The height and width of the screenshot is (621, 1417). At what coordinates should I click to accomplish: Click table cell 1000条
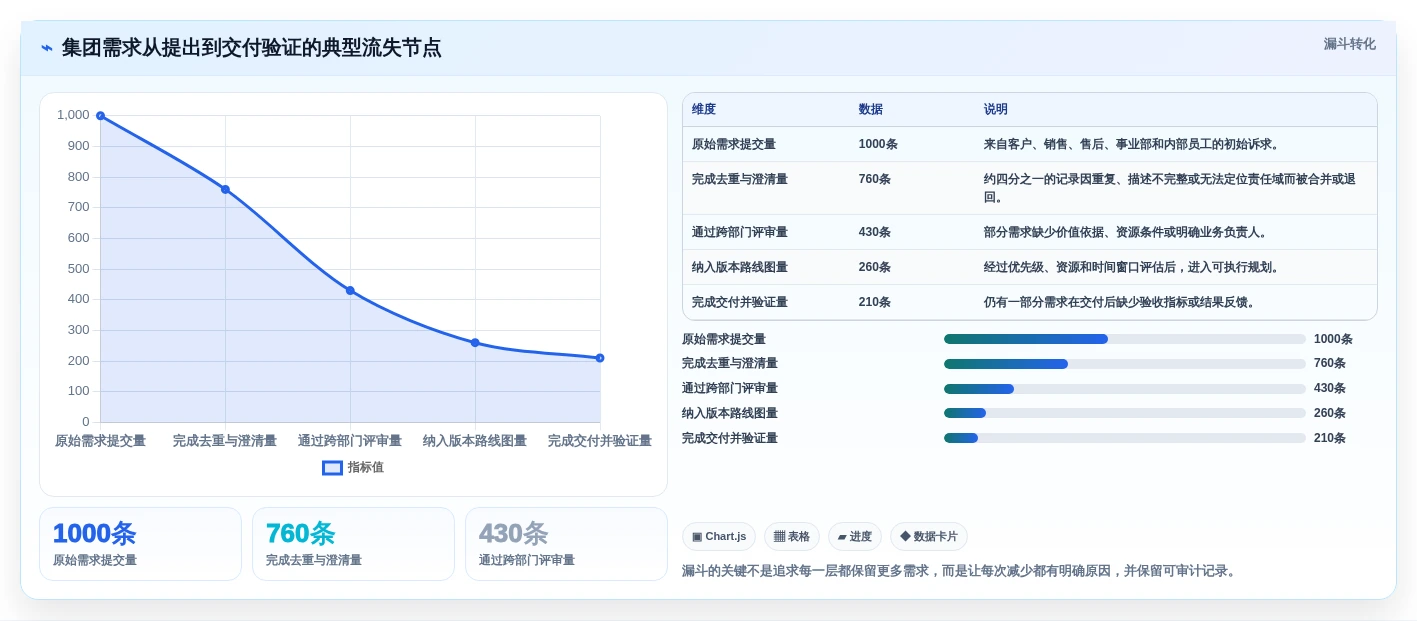click(x=878, y=144)
